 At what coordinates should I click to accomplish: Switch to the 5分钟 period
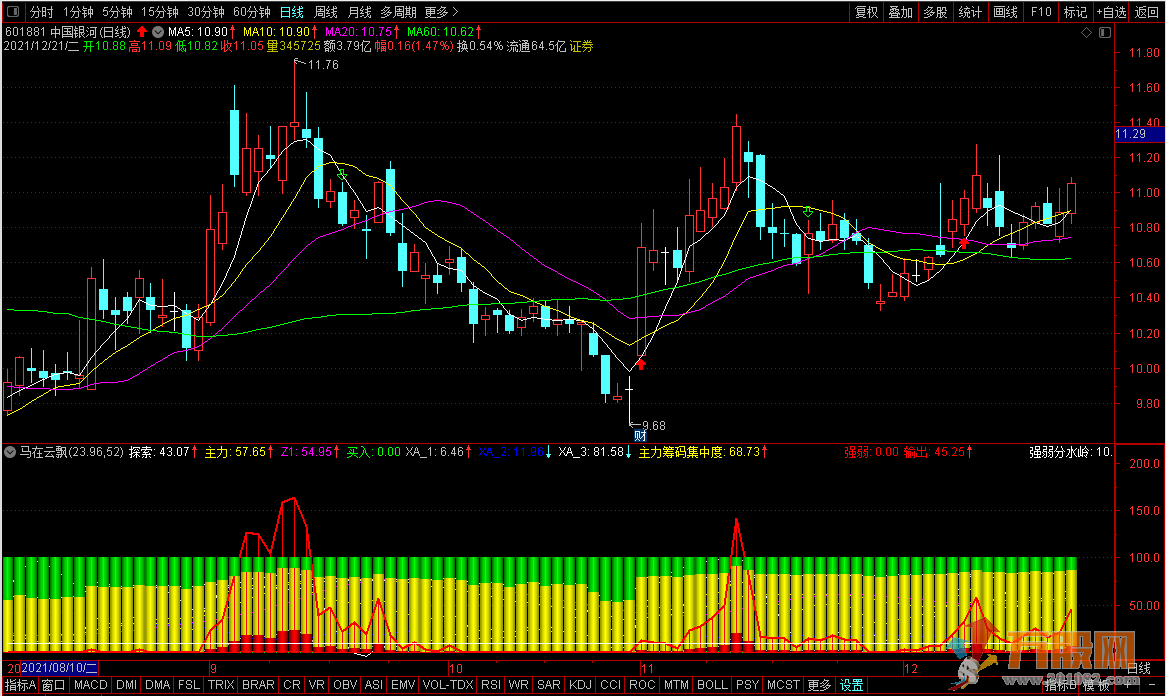pyautogui.click(x=117, y=12)
